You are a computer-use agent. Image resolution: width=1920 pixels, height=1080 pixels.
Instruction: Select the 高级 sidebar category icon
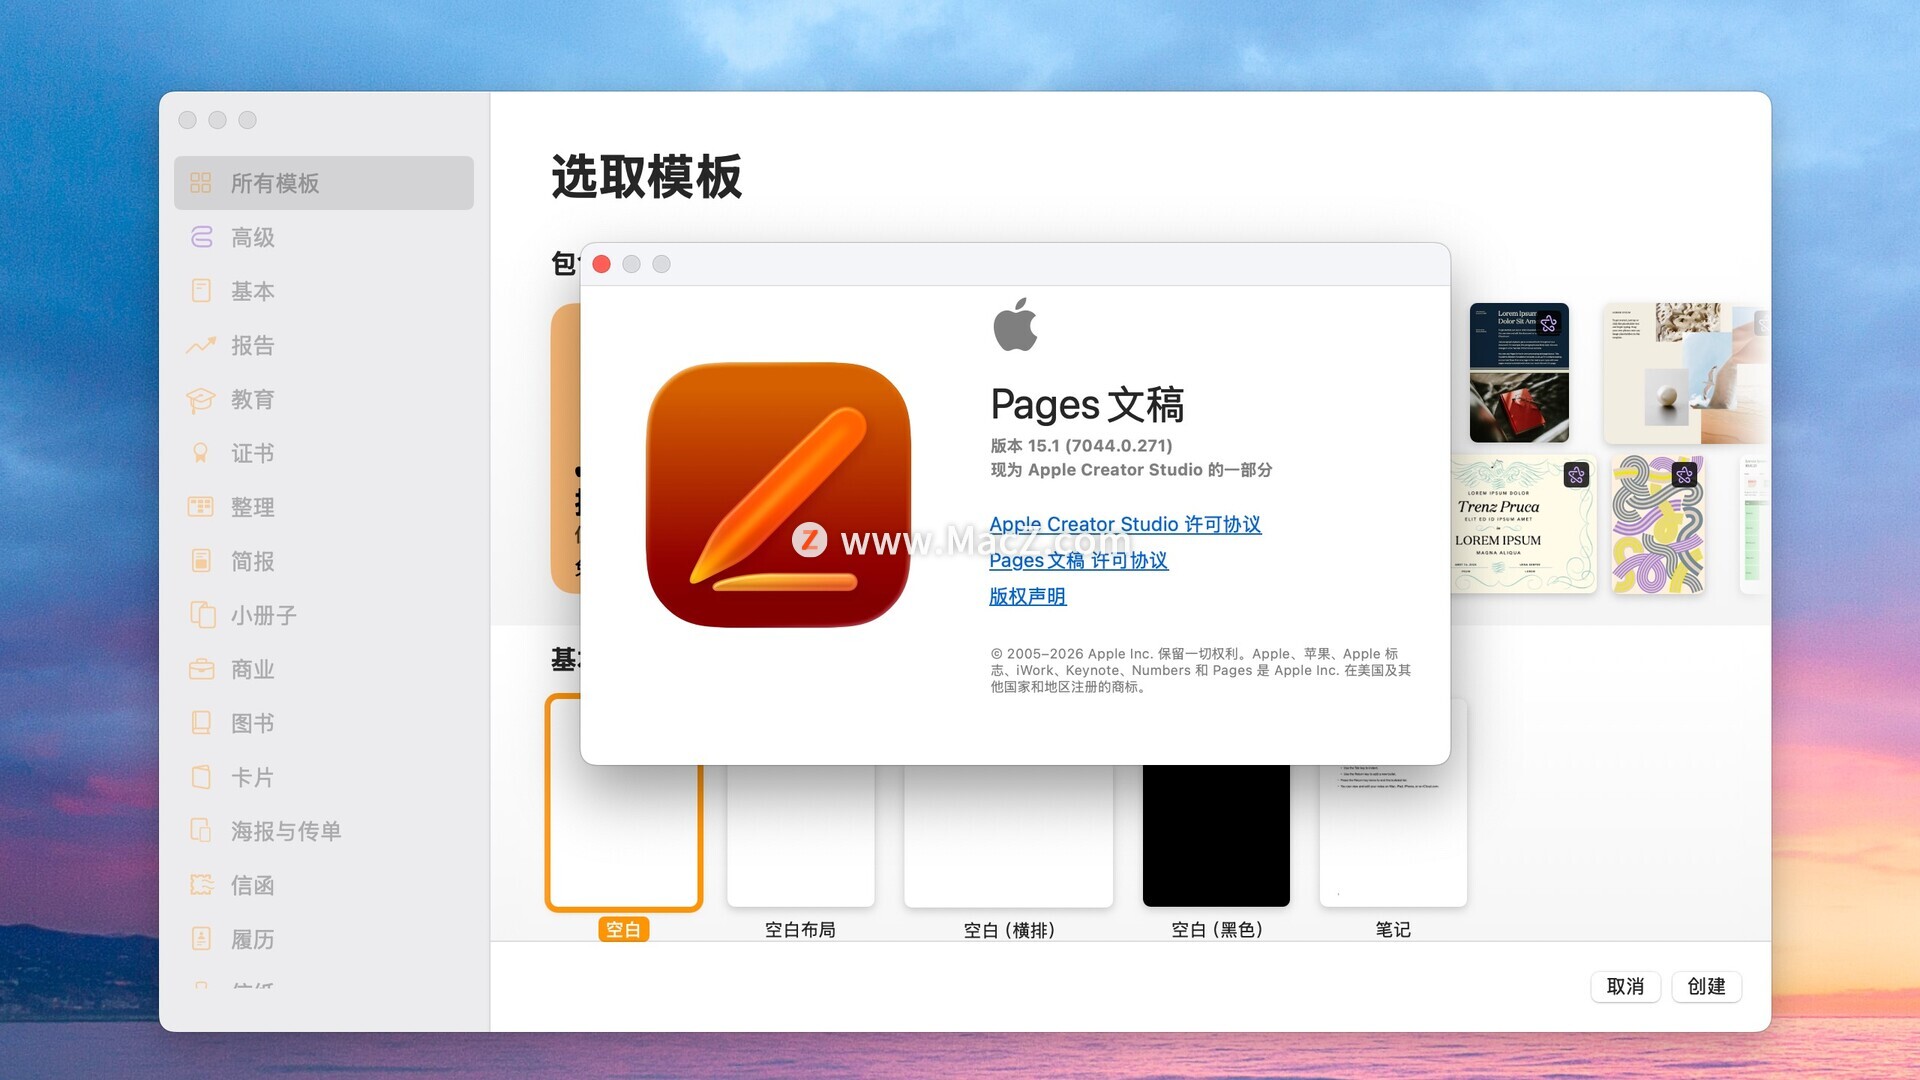201,237
